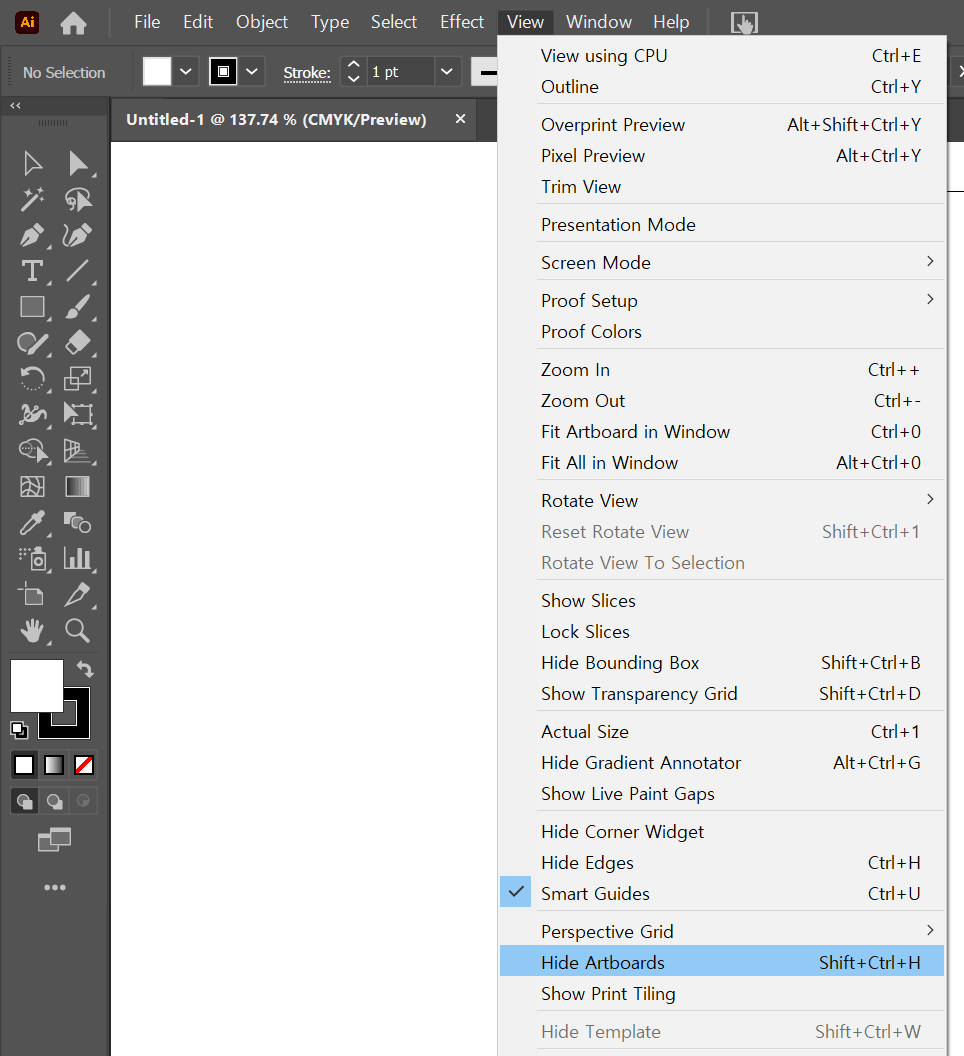The height and width of the screenshot is (1056, 964).
Task: Choose Outline view mode
Action: pyautogui.click(x=721, y=87)
